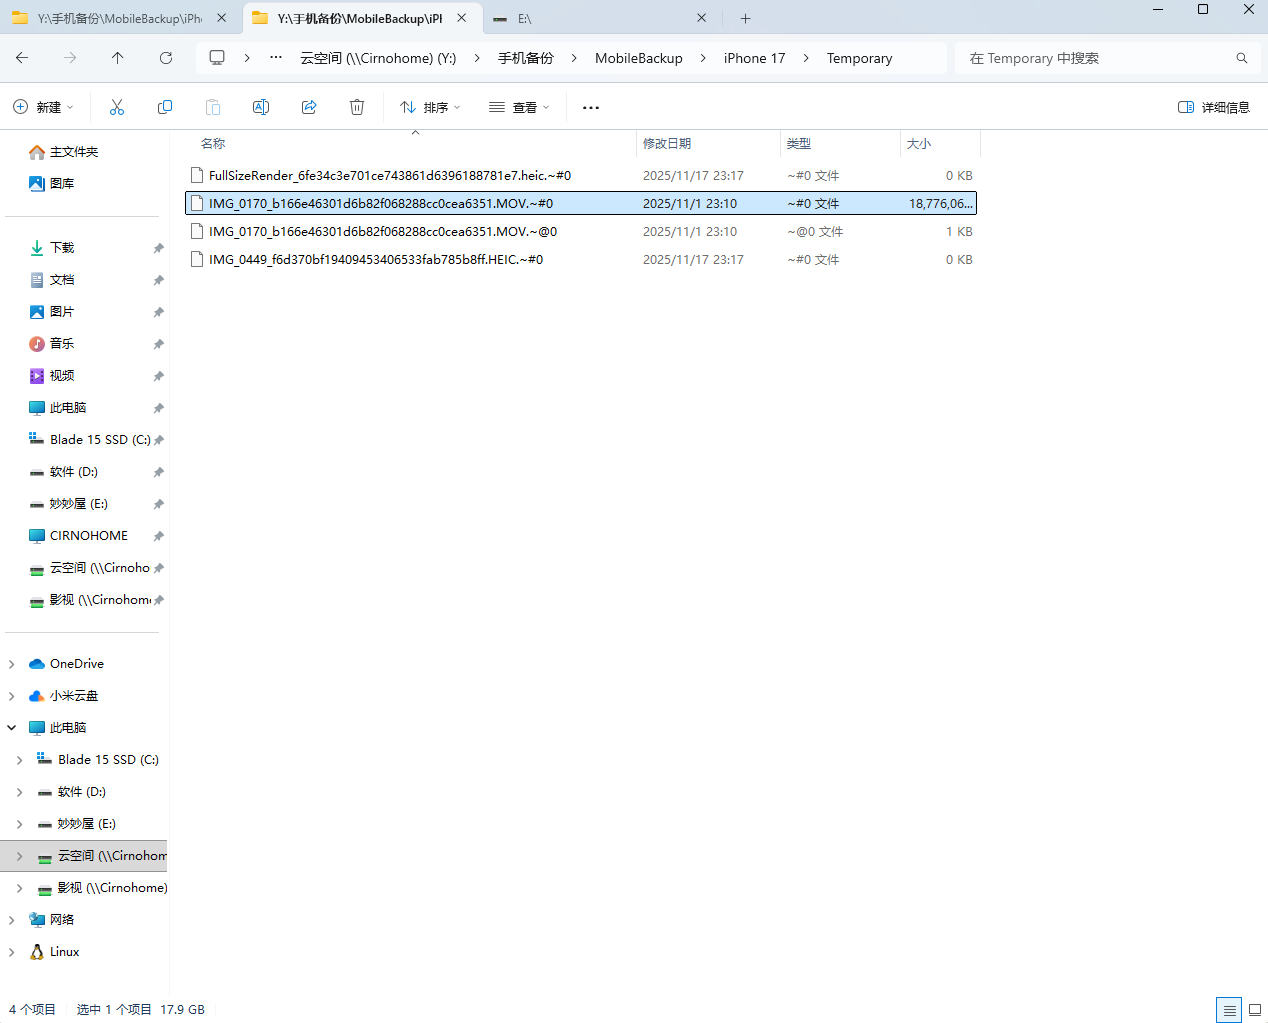The width and height of the screenshot is (1268, 1023).
Task: Go back with the left arrow
Action: (x=22, y=58)
